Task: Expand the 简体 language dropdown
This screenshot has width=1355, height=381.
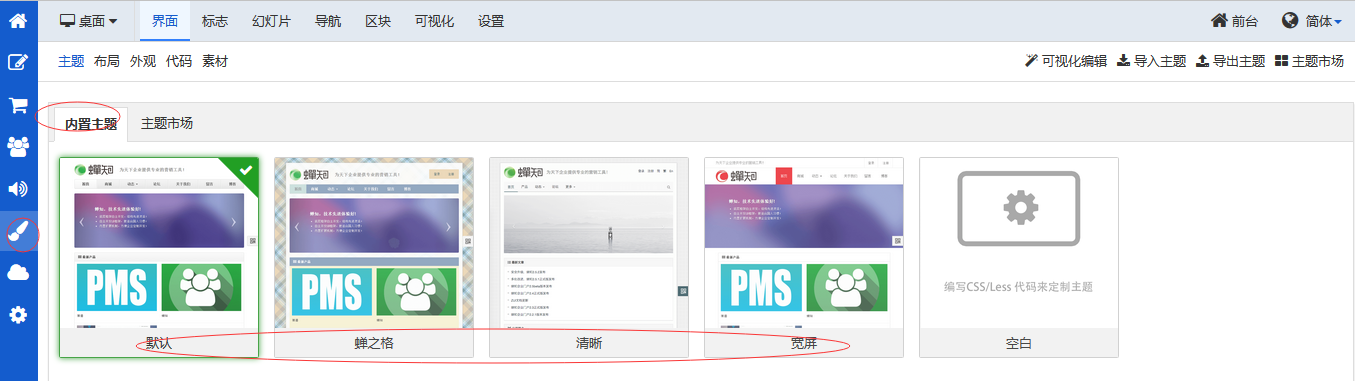Action: 1310,20
